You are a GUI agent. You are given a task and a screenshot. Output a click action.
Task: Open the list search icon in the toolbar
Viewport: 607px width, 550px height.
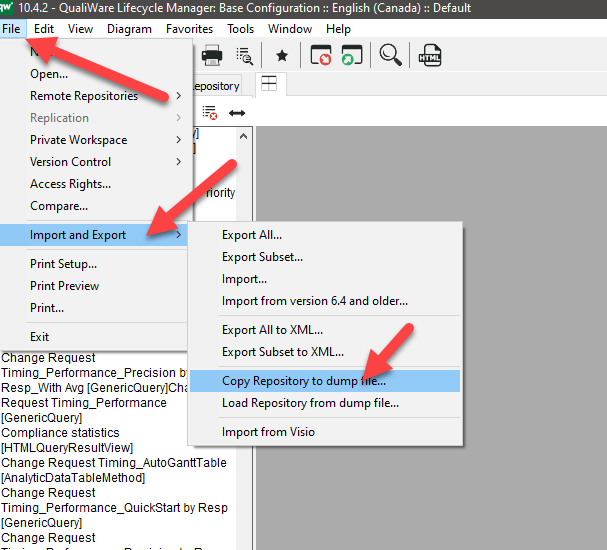(x=245, y=56)
